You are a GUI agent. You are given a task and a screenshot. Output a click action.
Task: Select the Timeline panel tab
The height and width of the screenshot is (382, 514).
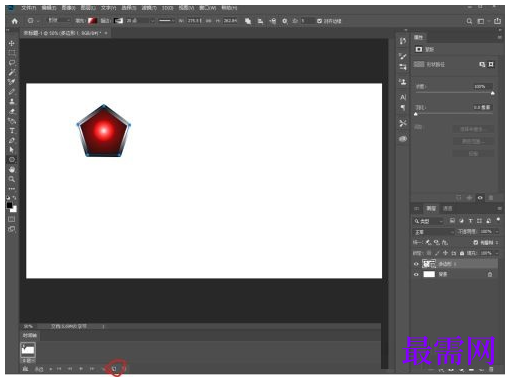[30, 335]
